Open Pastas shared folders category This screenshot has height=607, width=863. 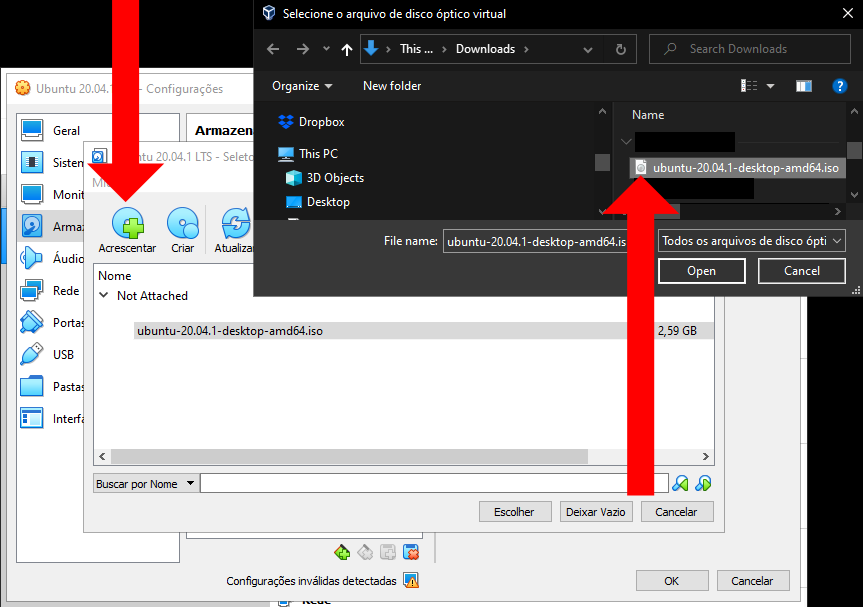[x=51, y=386]
